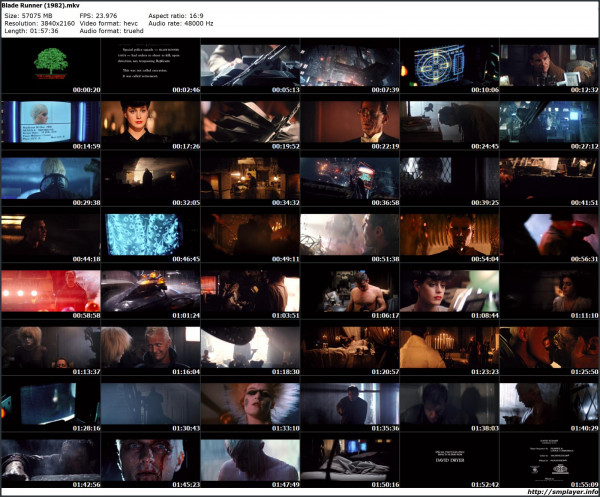The width and height of the screenshot is (600, 497).
Task: Click the thumbnail at 01:03:51
Action: [250, 291]
